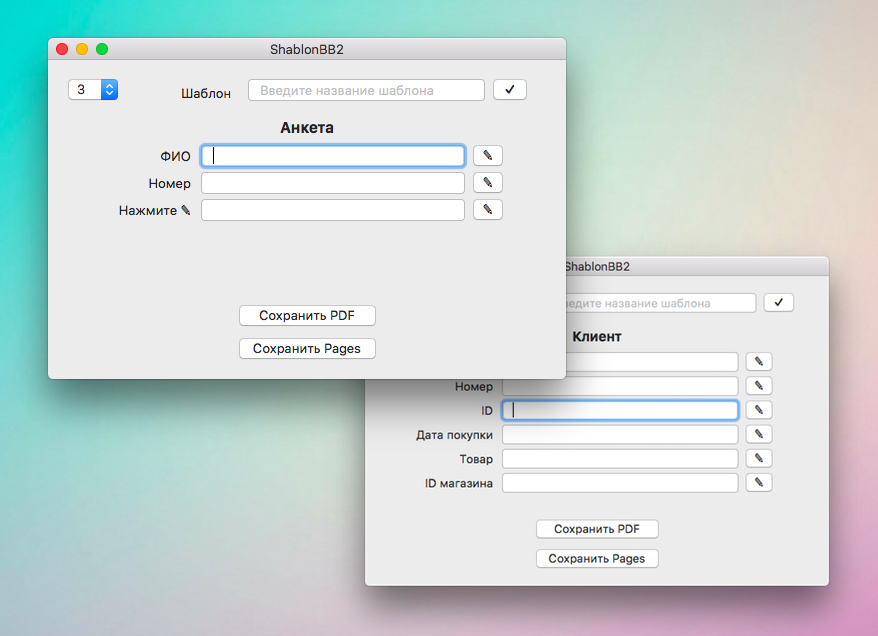878x636 pixels.
Task: Click the pencil edit icon beside Номер in Анкета
Action: point(488,183)
